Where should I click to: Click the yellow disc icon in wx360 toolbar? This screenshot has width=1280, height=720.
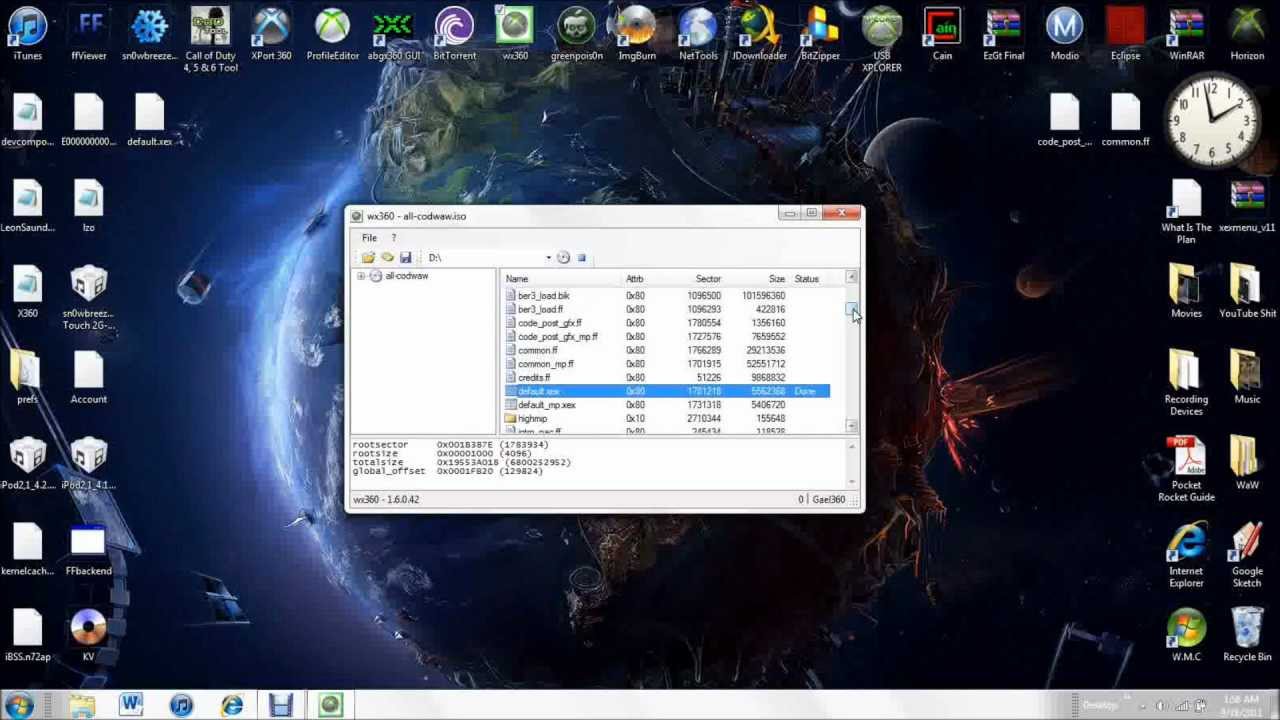coord(387,258)
